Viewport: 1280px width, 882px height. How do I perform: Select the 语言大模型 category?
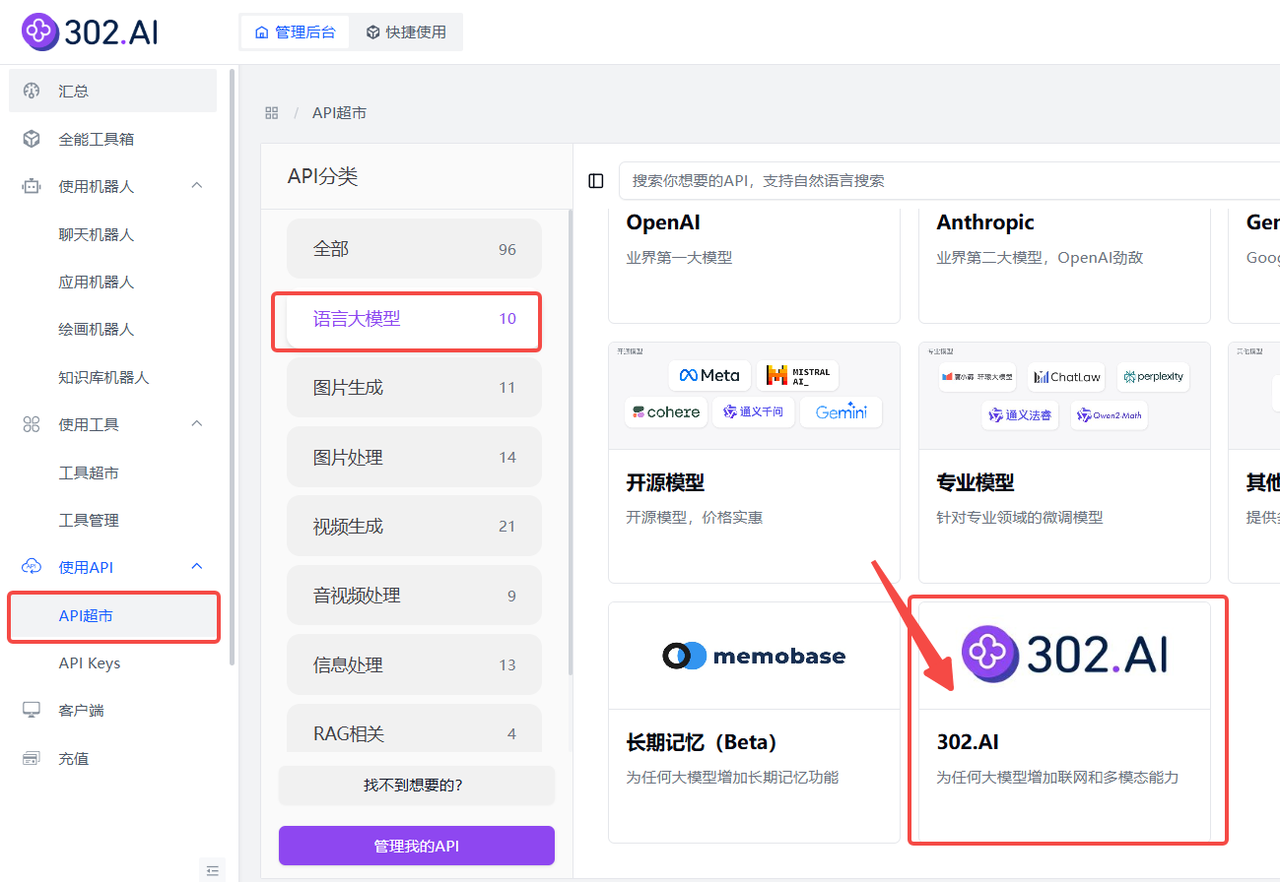[414, 319]
